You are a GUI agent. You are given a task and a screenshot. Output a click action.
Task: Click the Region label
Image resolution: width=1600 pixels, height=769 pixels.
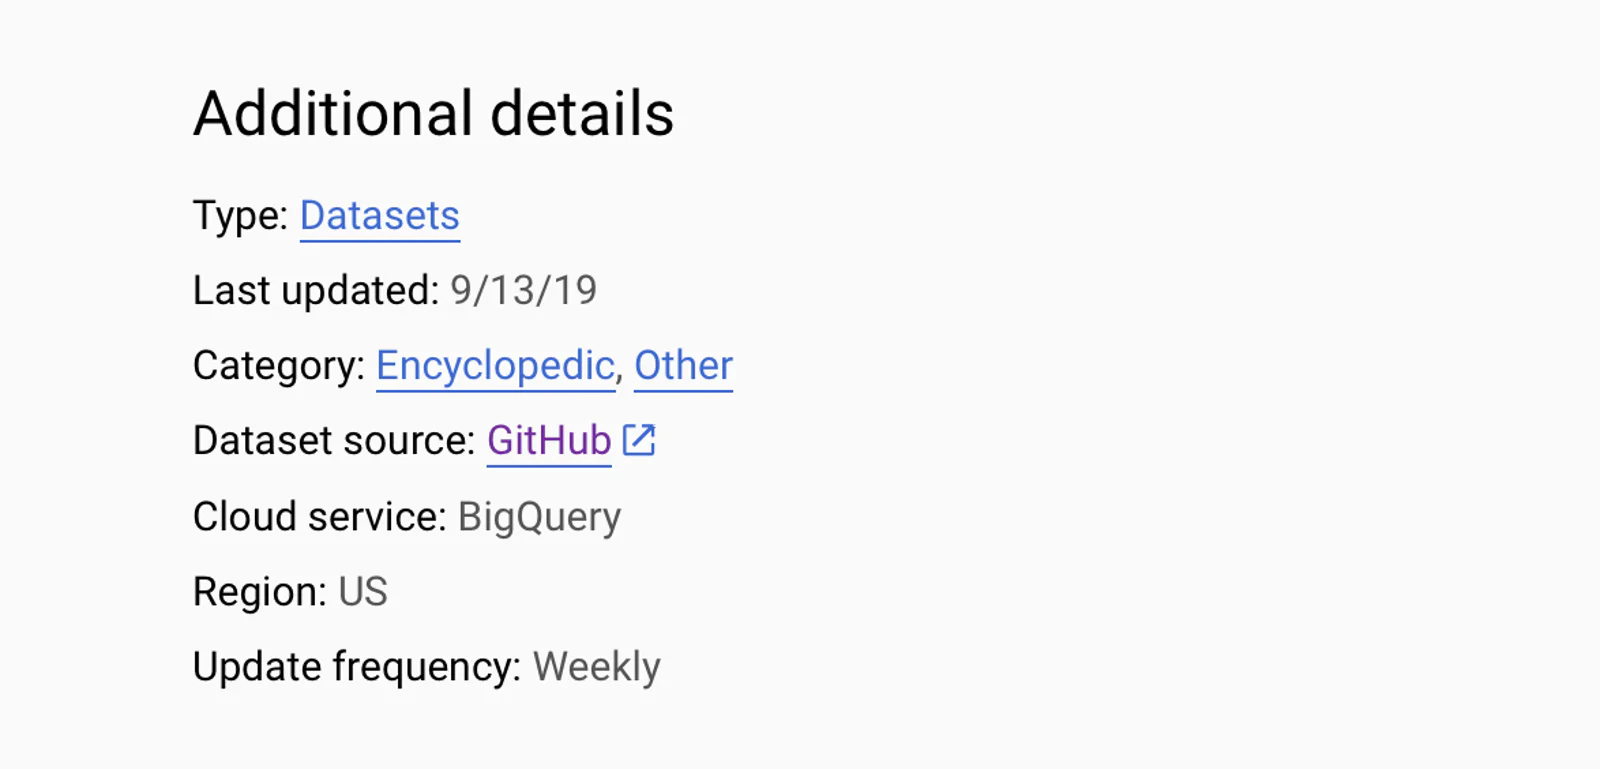click(260, 592)
